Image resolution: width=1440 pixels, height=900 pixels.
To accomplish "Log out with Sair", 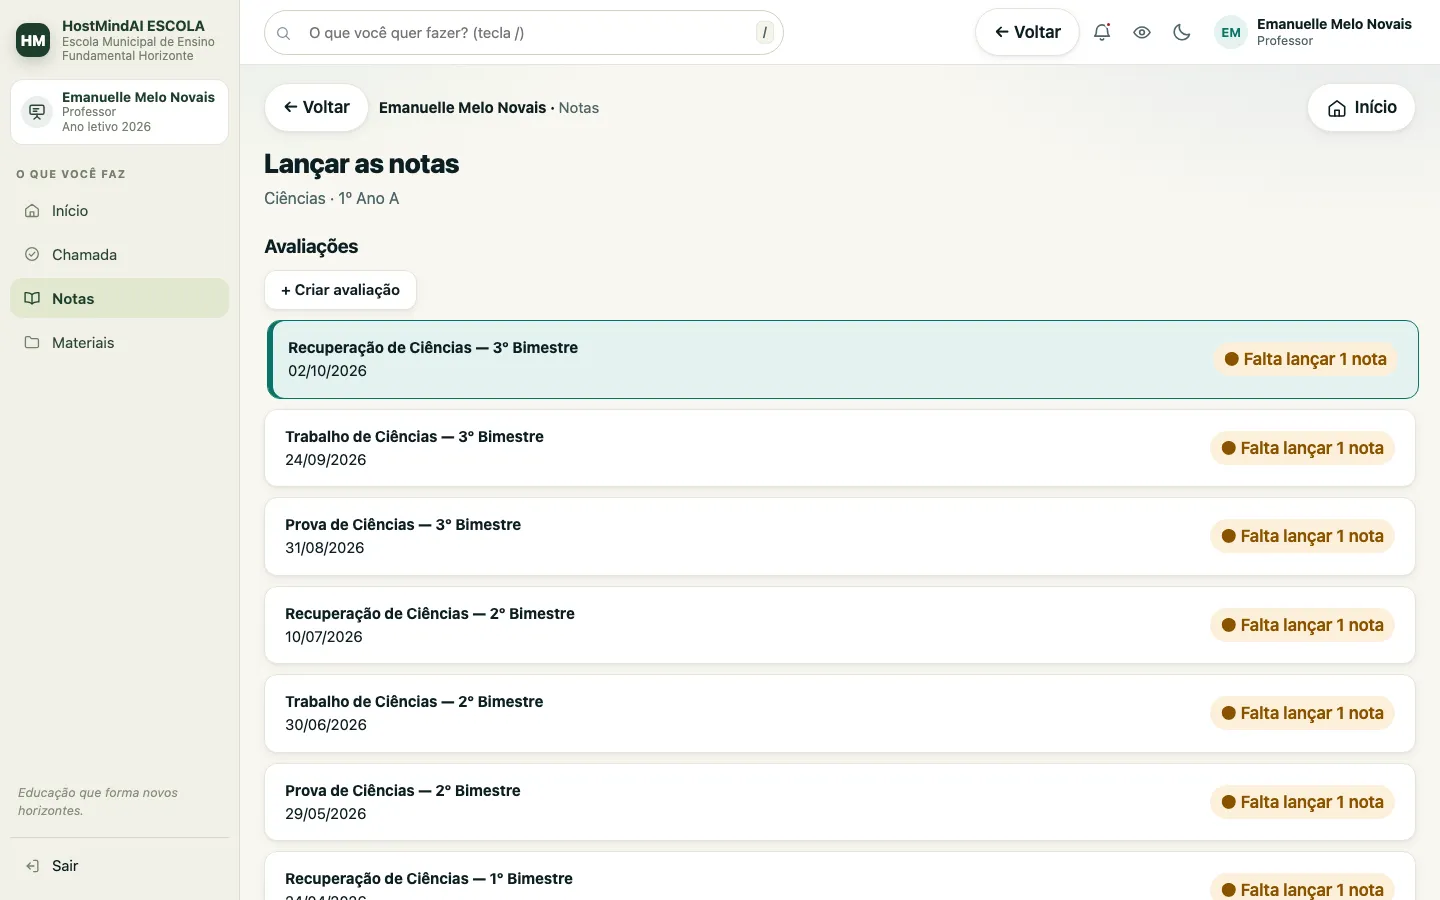I will (x=120, y=866).
